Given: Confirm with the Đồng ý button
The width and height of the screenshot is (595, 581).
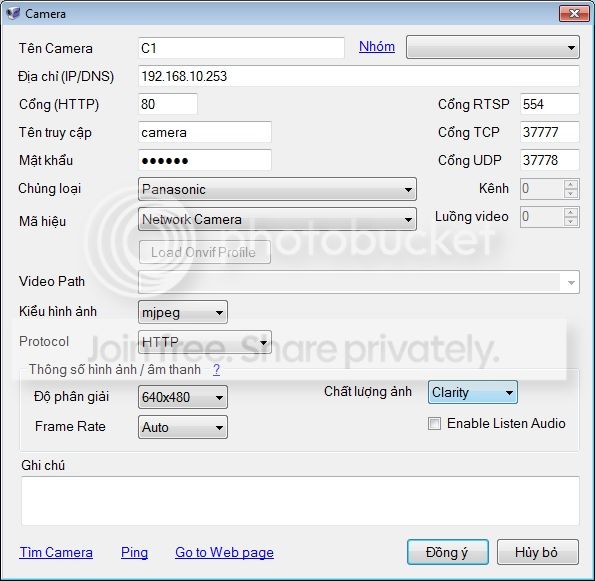Looking at the screenshot, I should pyautogui.click(x=448, y=552).
